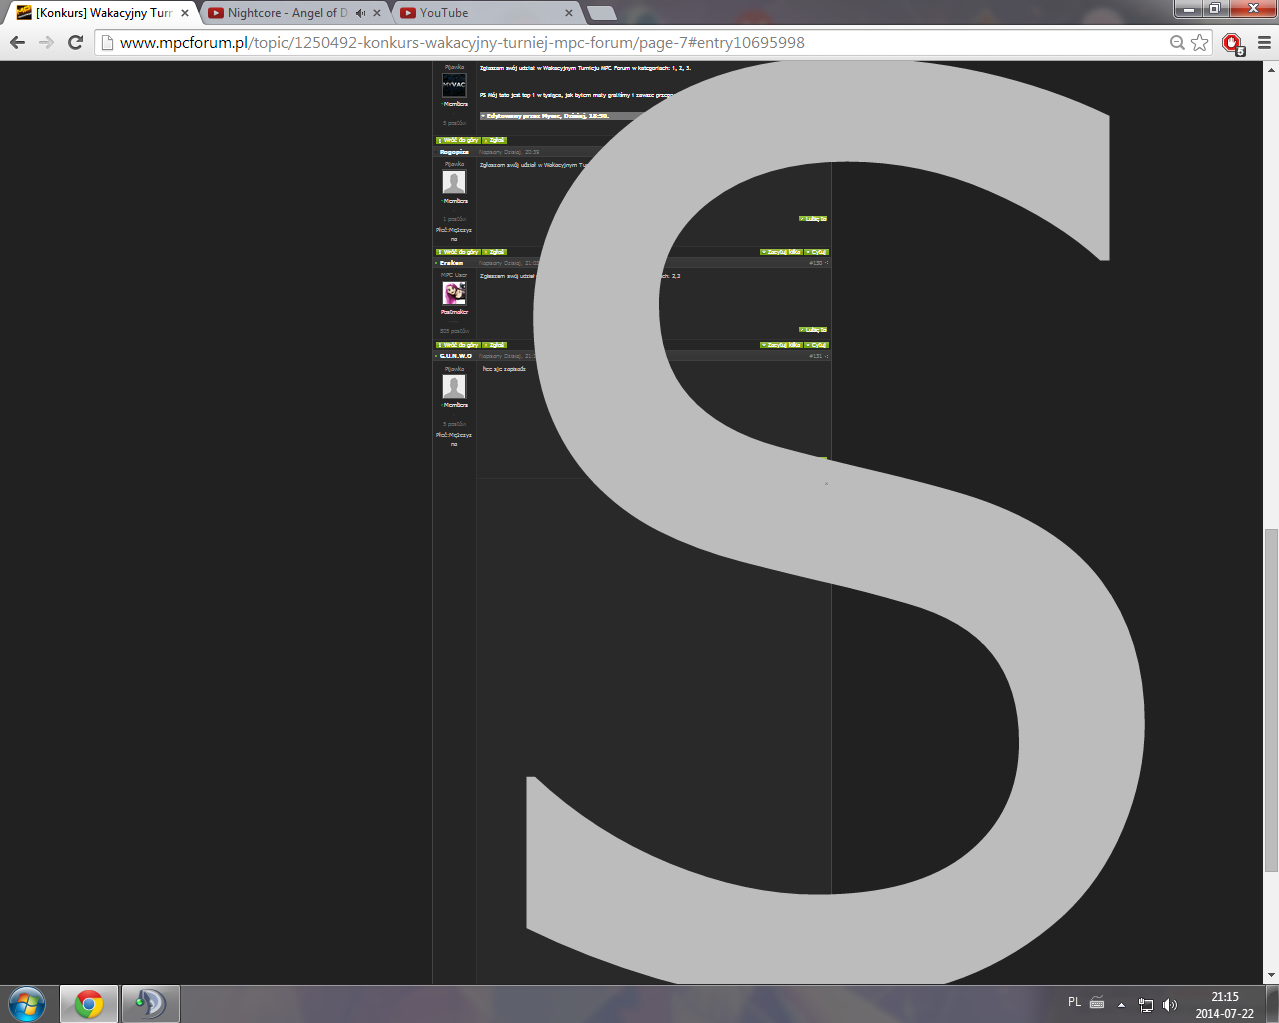Click the Chrome taskbar icon
Screen dimensions: 1279x1023
click(x=89, y=1004)
